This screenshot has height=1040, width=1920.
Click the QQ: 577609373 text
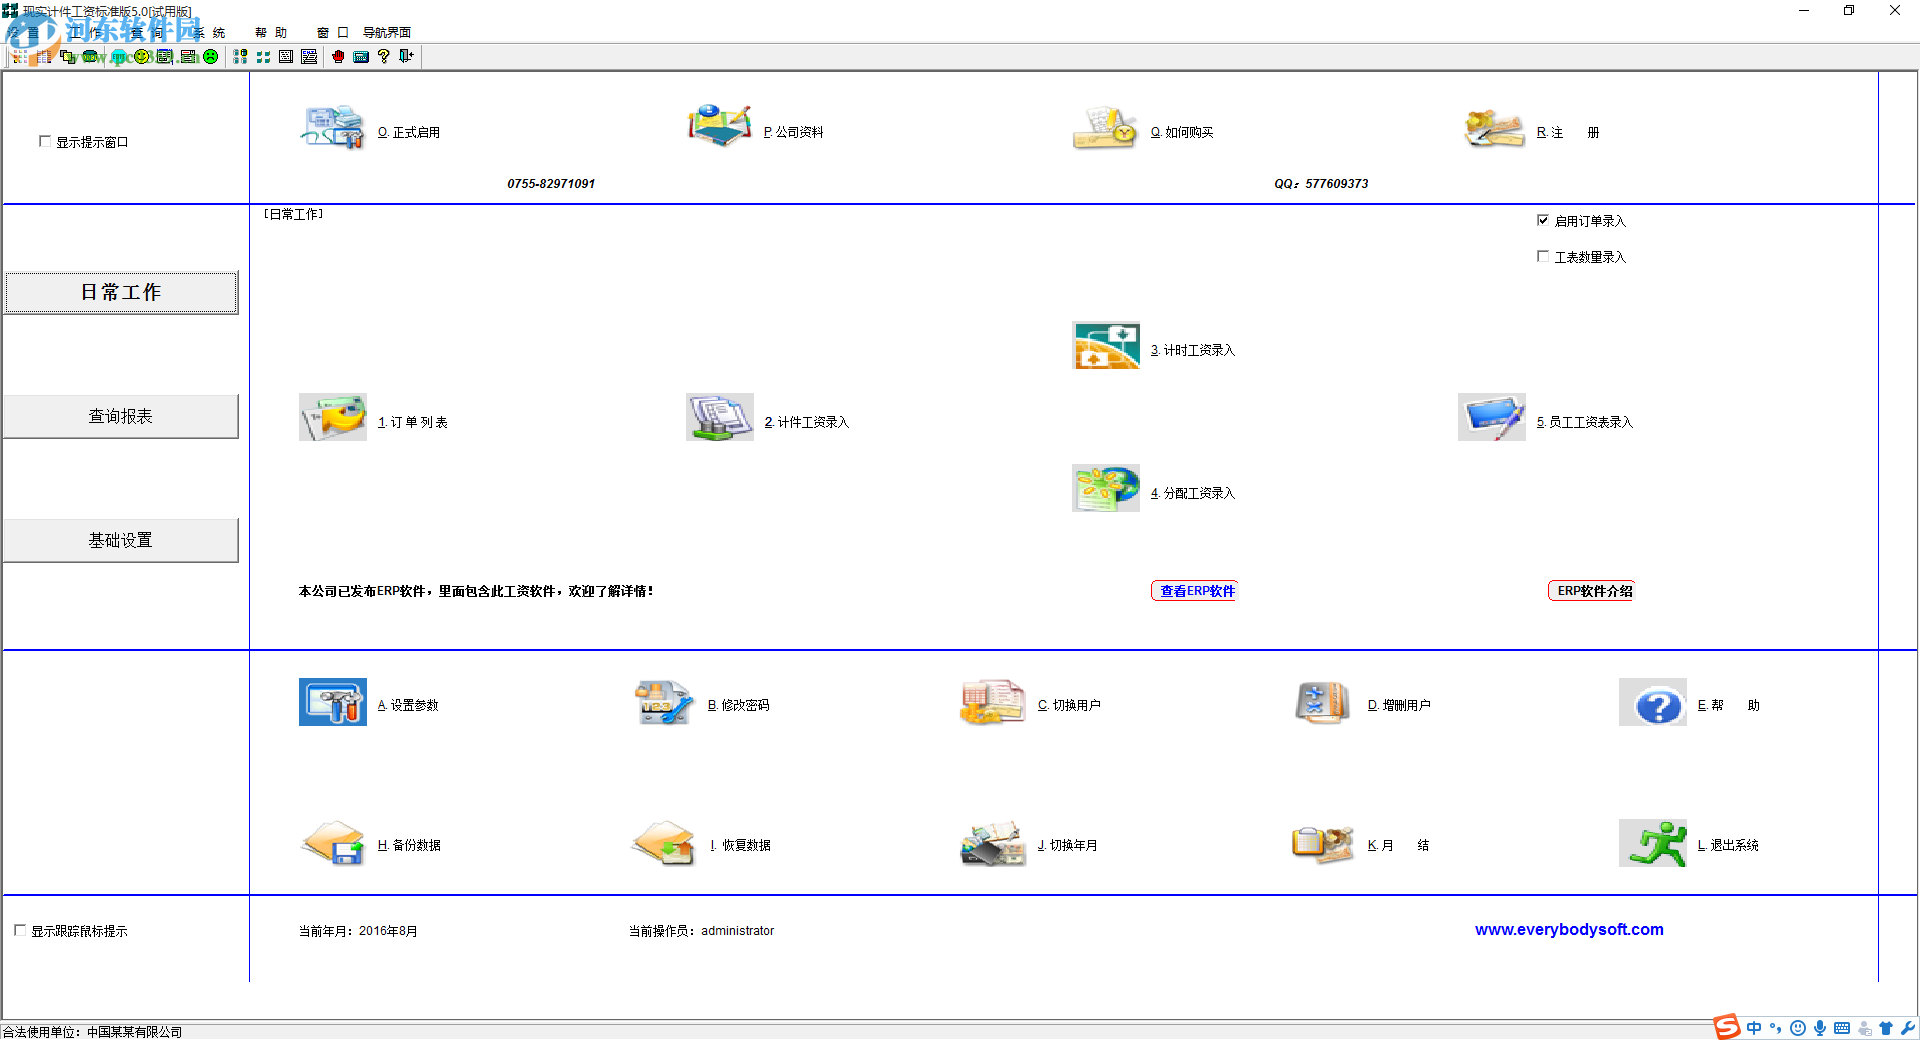(1321, 184)
